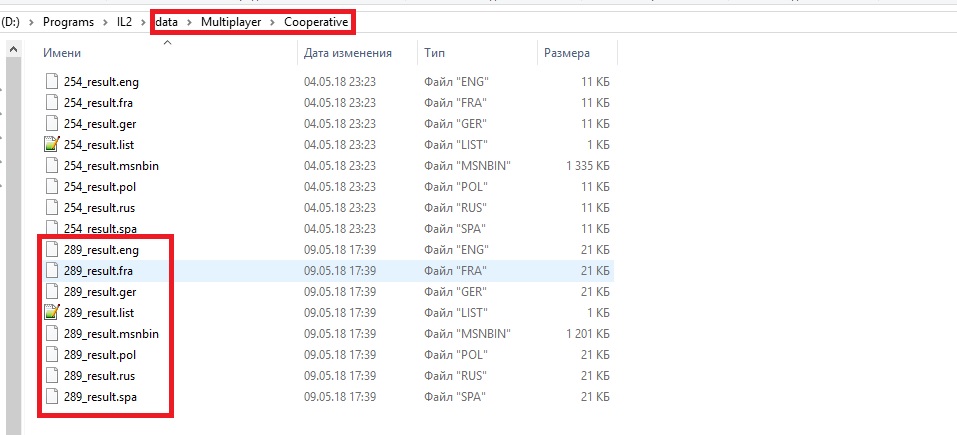The image size is (957, 435).
Task: Select the file name 254_result.eng
Action: [101, 82]
